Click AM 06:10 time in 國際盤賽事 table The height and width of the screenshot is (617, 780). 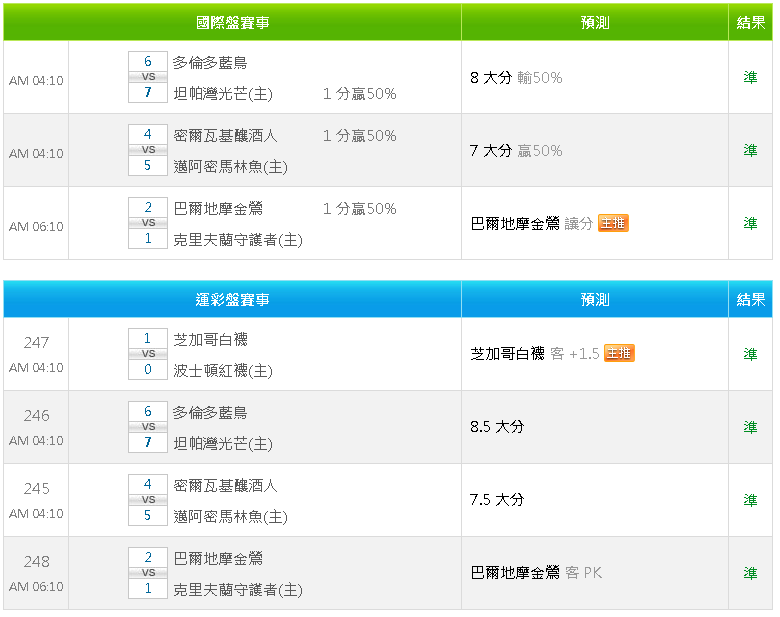(36, 226)
